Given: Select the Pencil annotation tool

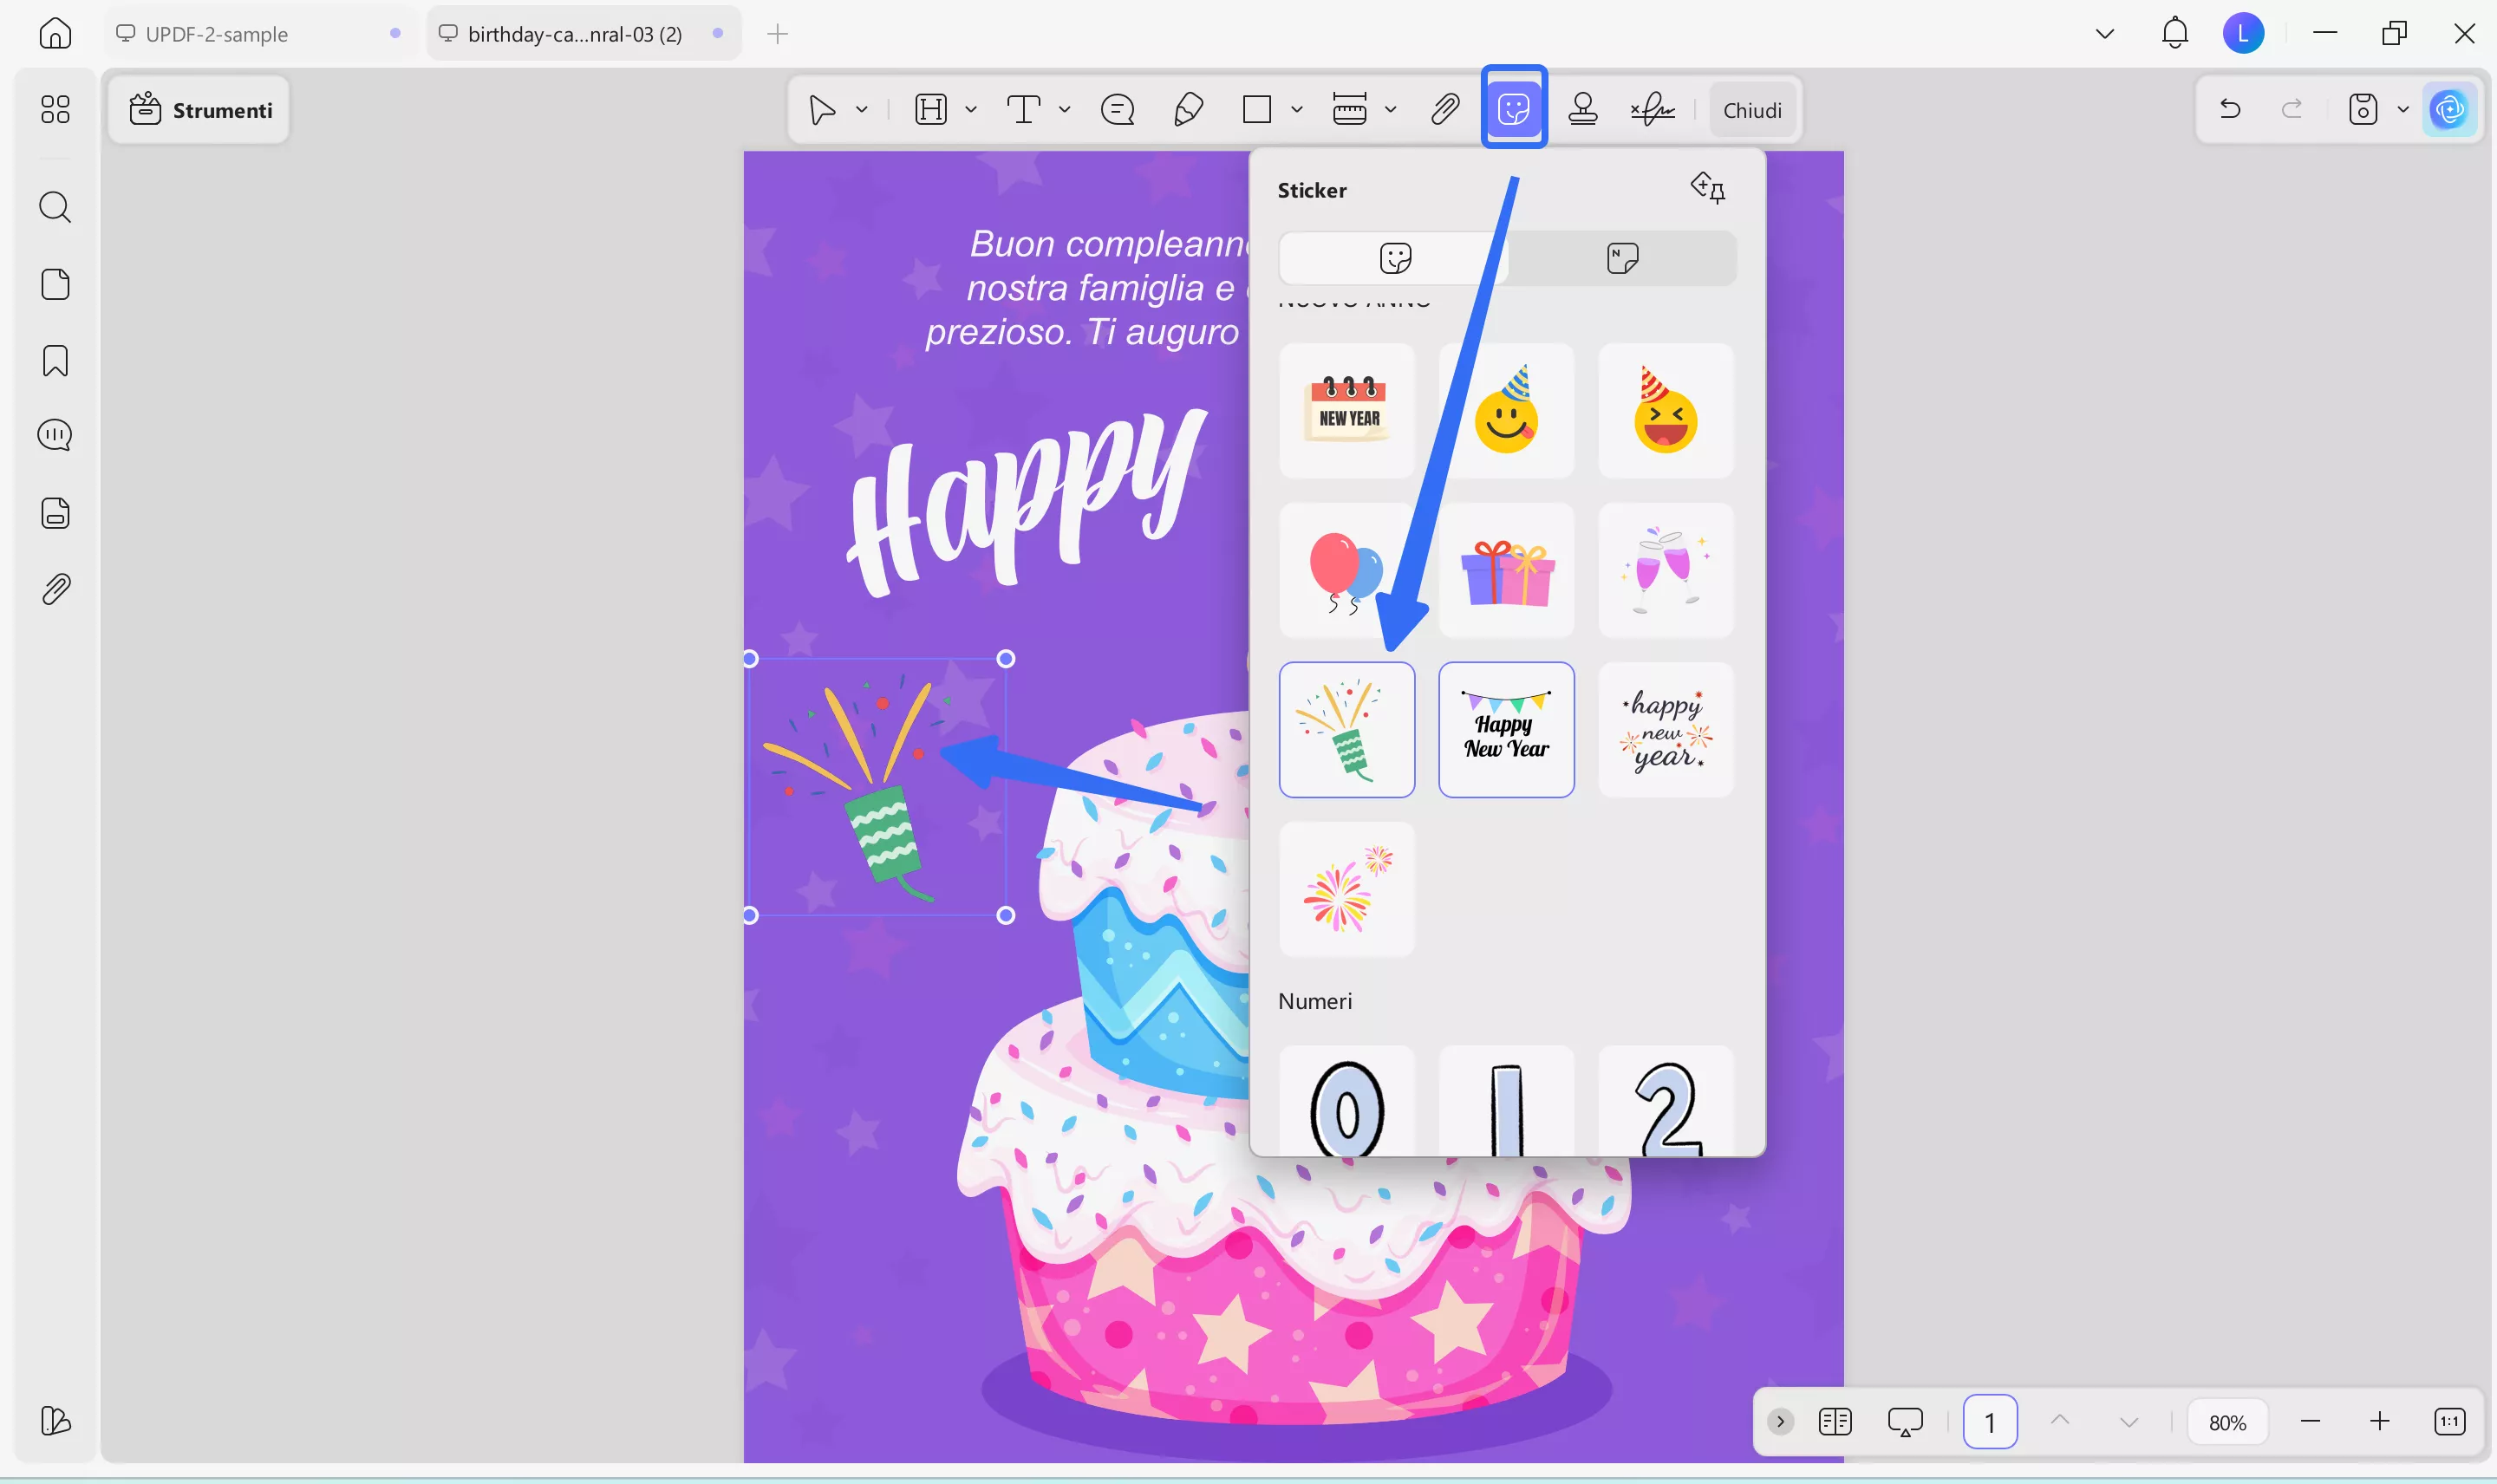Looking at the screenshot, I should (1187, 109).
